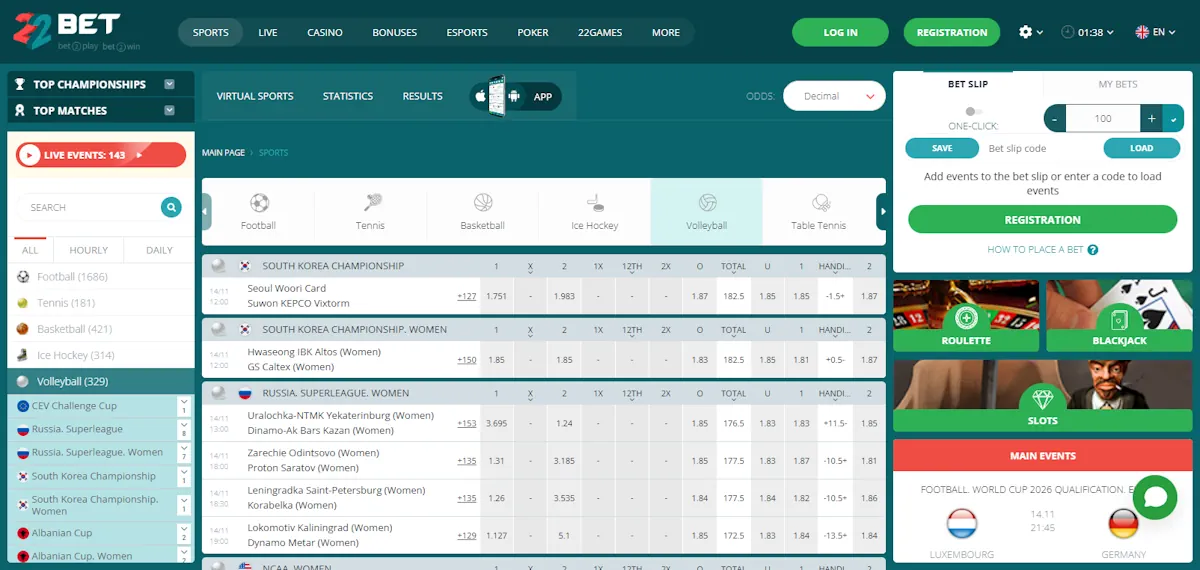Open the Slots casino tile
This screenshot has width=1200, height=570.
[1043, 396]
